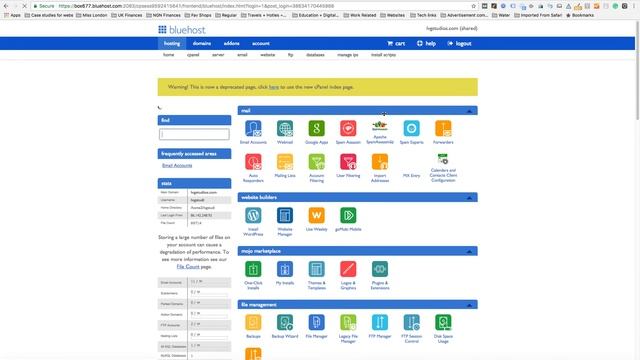640x360 pixels.
Task: Open the Apps bookmarks bar shortcut
Action: pos(12,15)
